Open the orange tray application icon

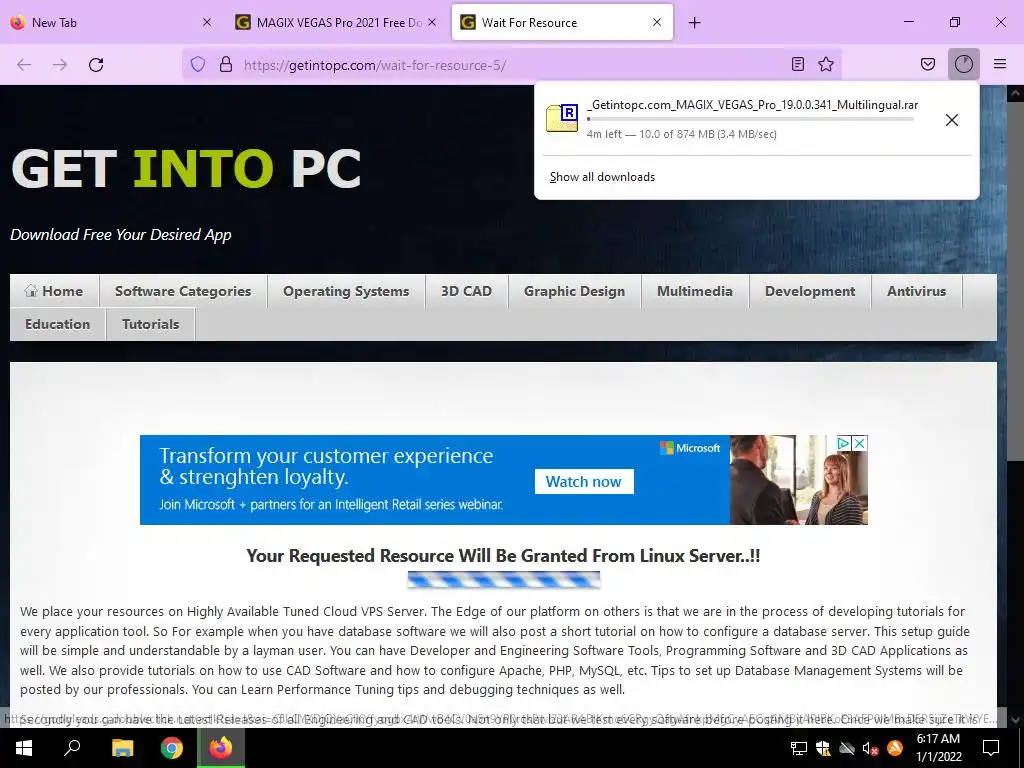click(x=895, y=748)
